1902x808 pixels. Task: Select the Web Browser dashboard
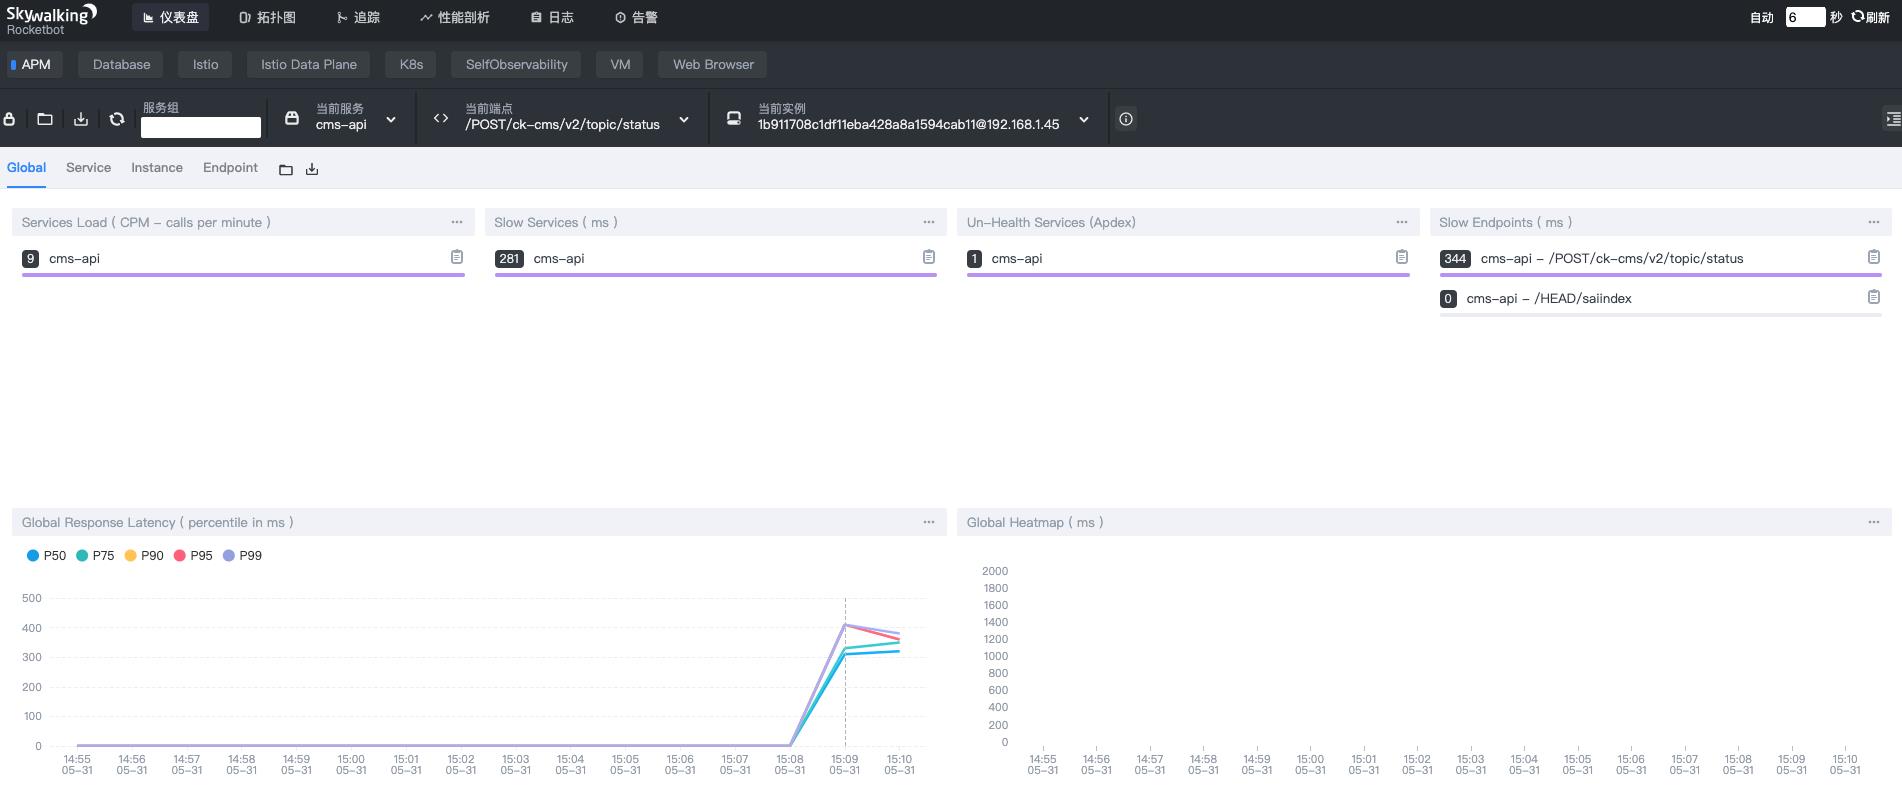pyautogui.click(x=713, y=64)
